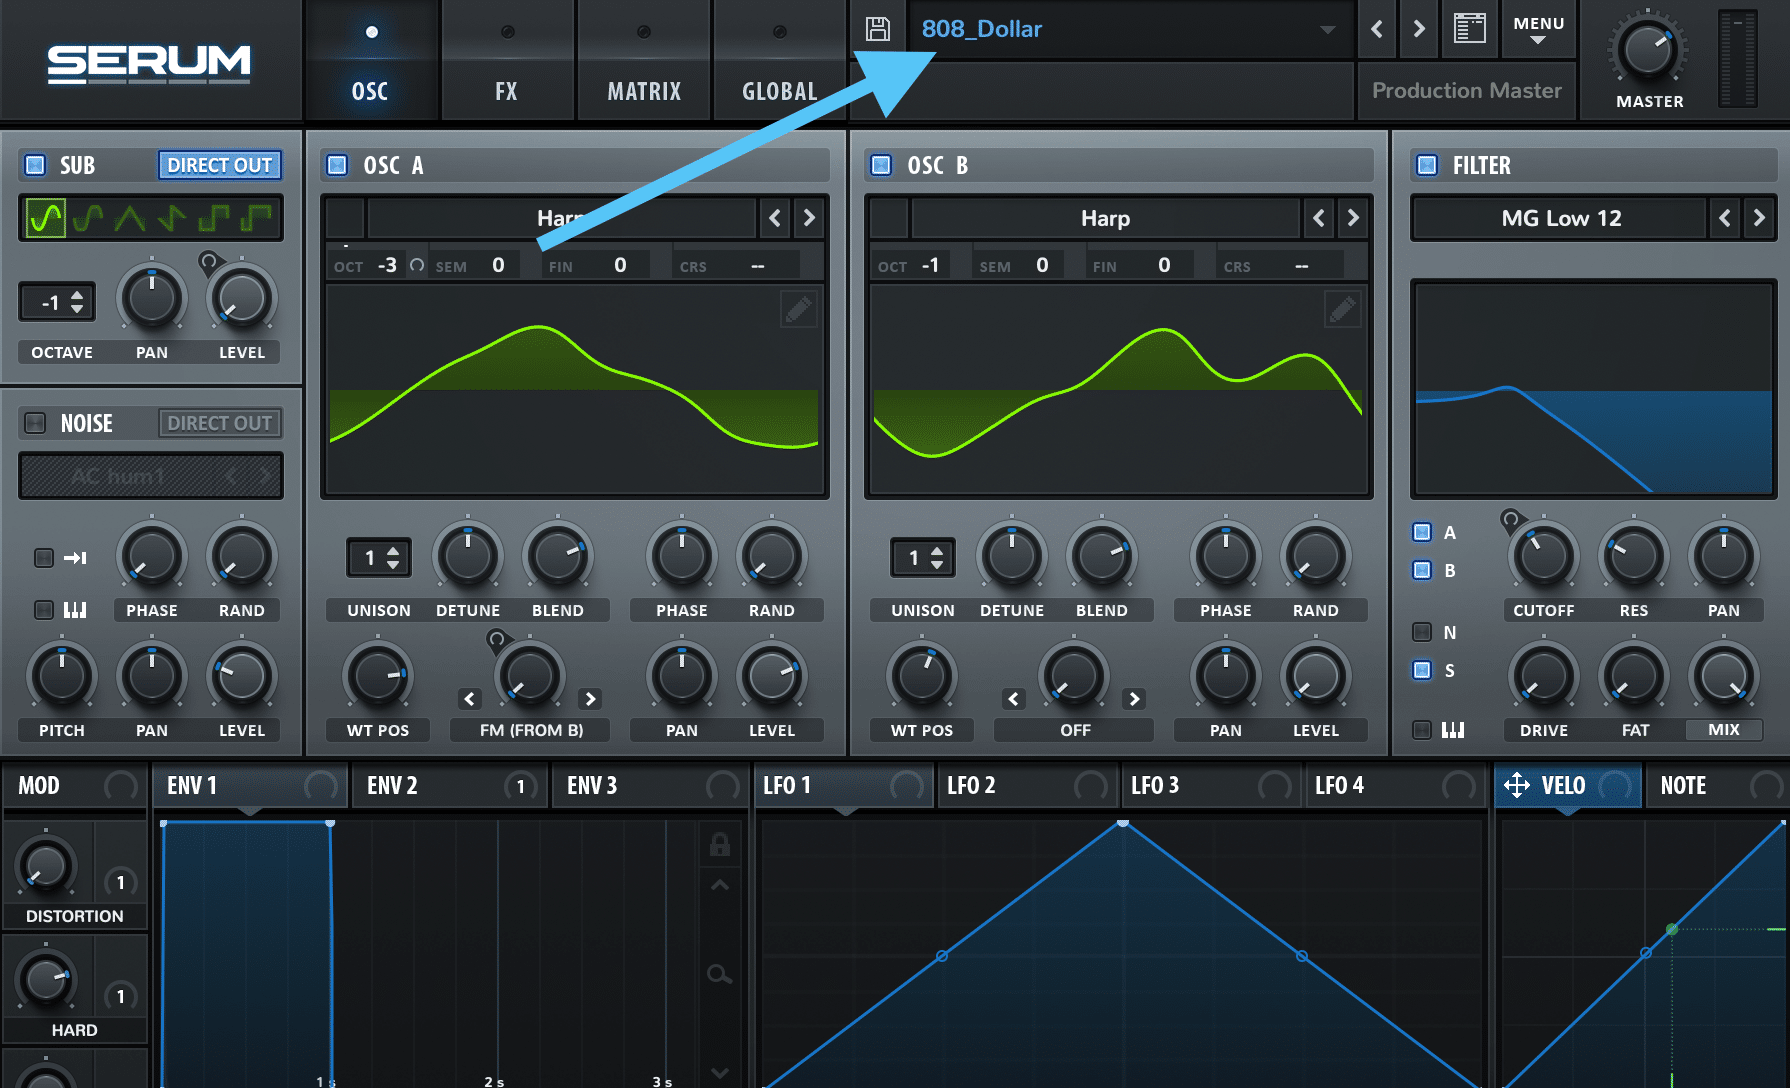Viewport: 1790px width, 1088px height.
Task: Toggle filter routing for oscillator B
Action: (x=1422, y=570)
